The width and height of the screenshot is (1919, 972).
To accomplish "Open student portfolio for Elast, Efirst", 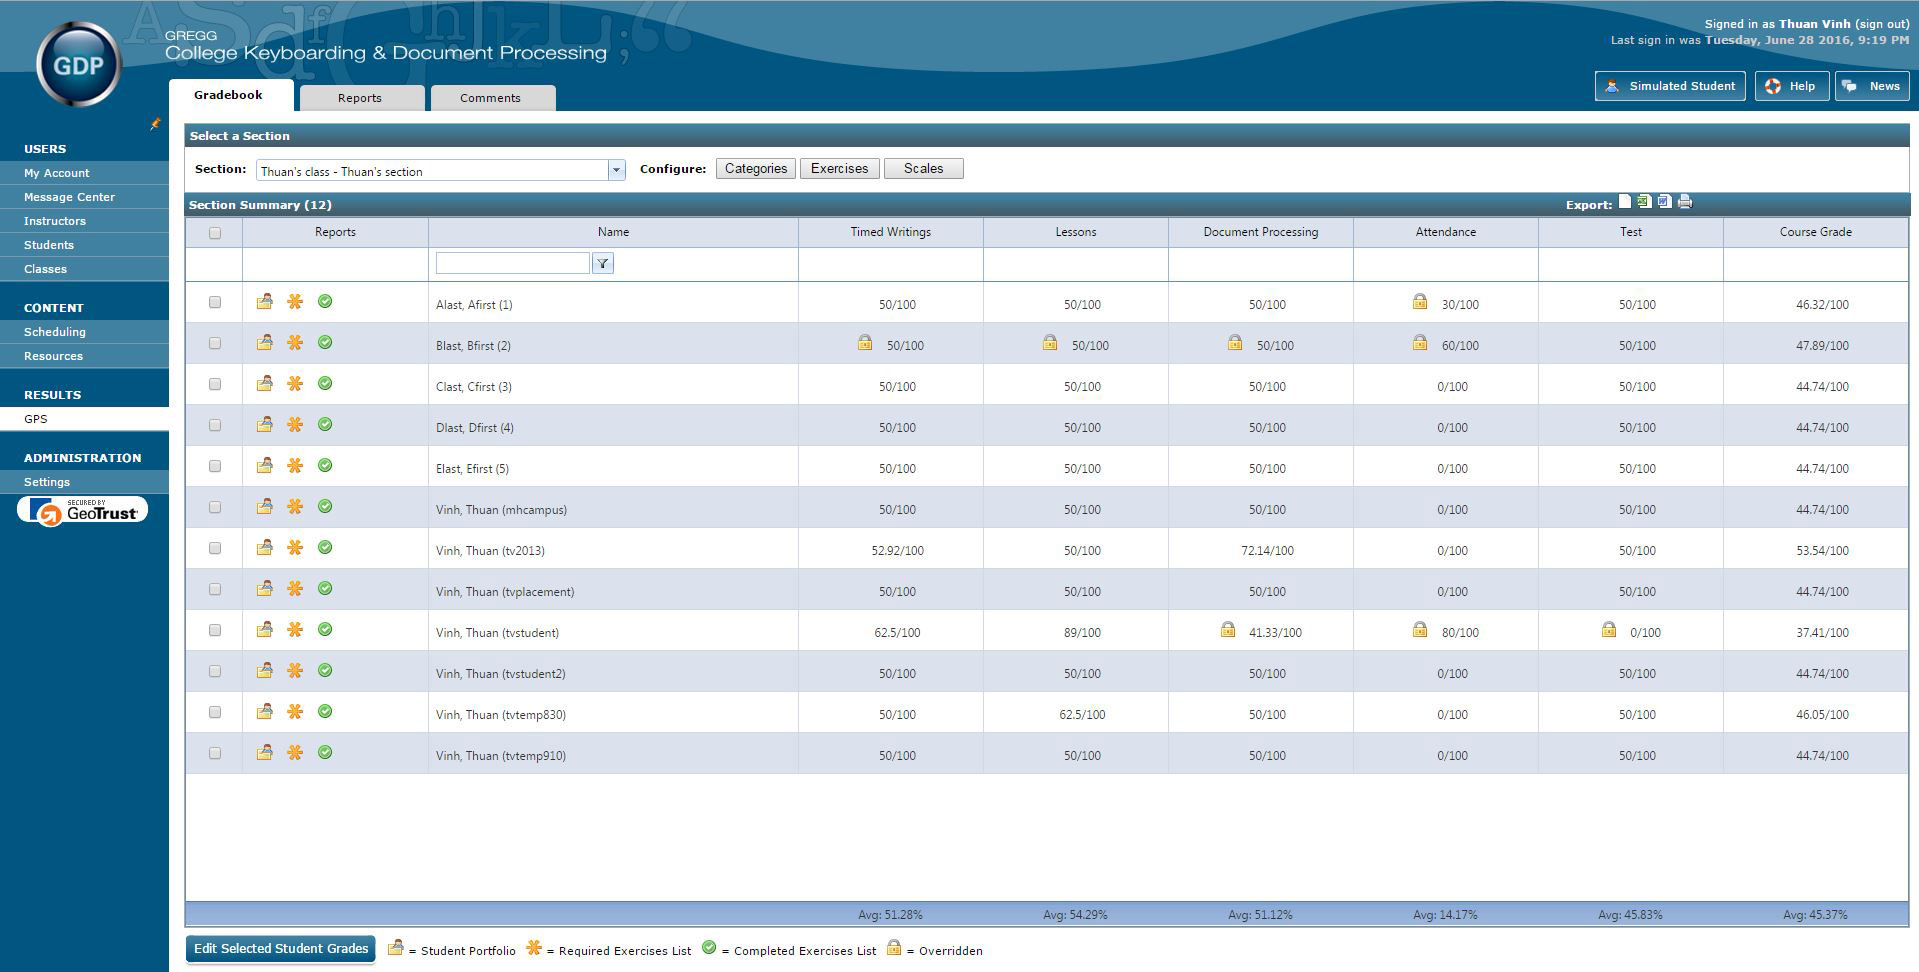I will click(x=264, y=465).
